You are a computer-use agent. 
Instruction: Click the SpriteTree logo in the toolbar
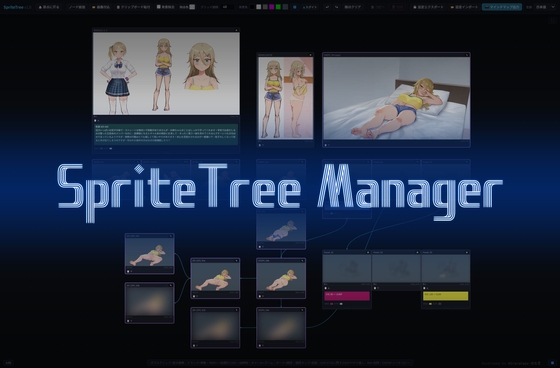(14, 7)
